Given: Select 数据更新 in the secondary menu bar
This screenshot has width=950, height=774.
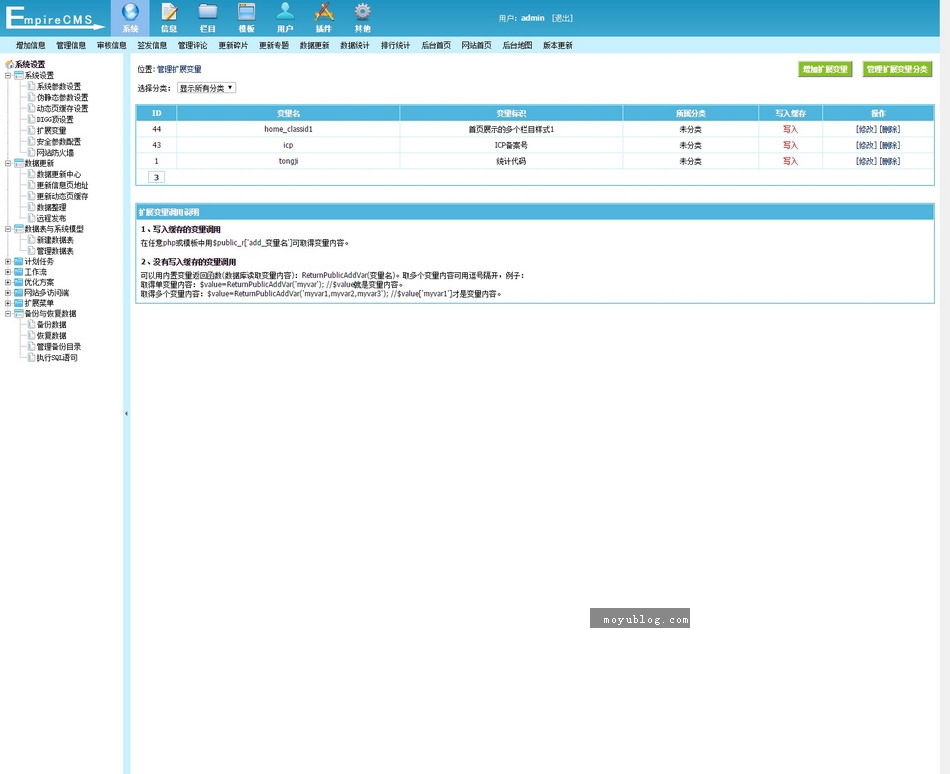Looking at the screenshot, I should 314,45.
